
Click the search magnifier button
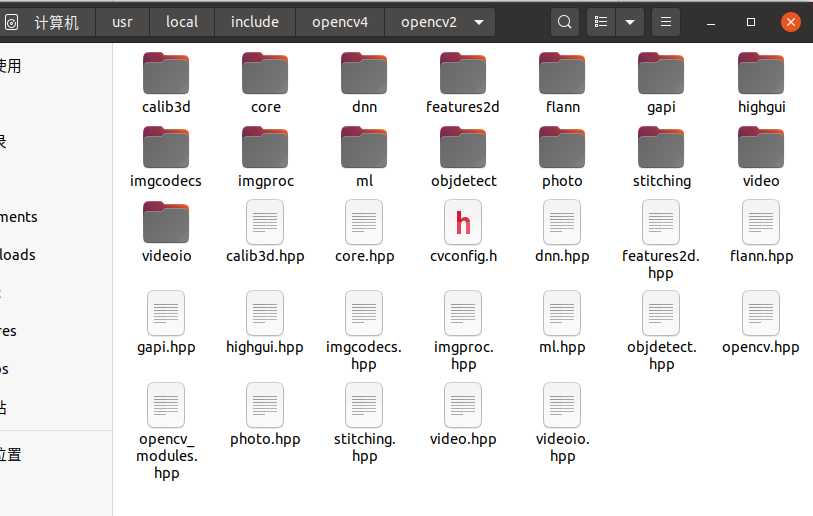tap(565, 22)
